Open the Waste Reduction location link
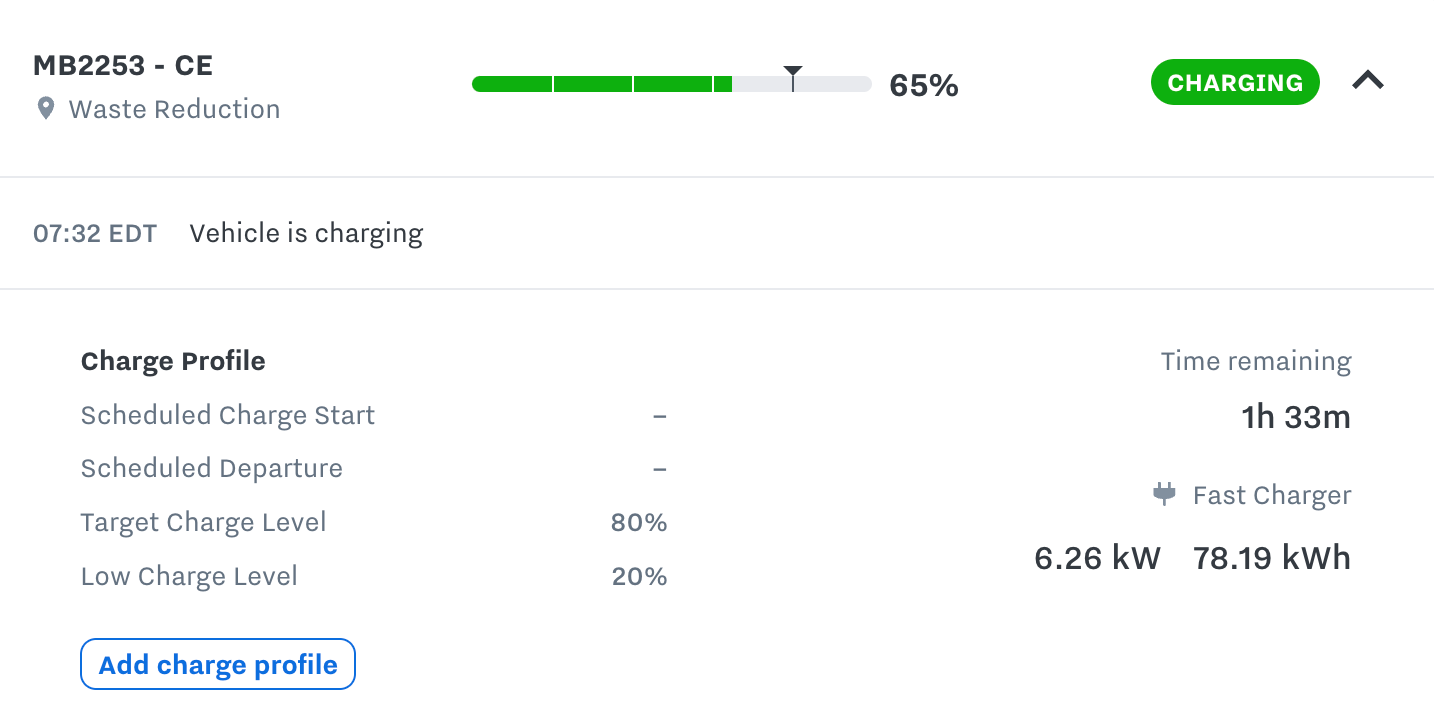This screenshot has width=1434, height=726. point(173,109)
